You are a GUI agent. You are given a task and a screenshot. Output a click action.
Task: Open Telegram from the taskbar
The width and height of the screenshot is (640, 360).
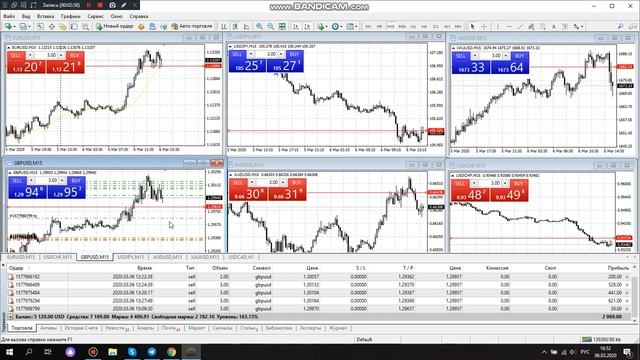pyautogui.click(x=151, y=352)
